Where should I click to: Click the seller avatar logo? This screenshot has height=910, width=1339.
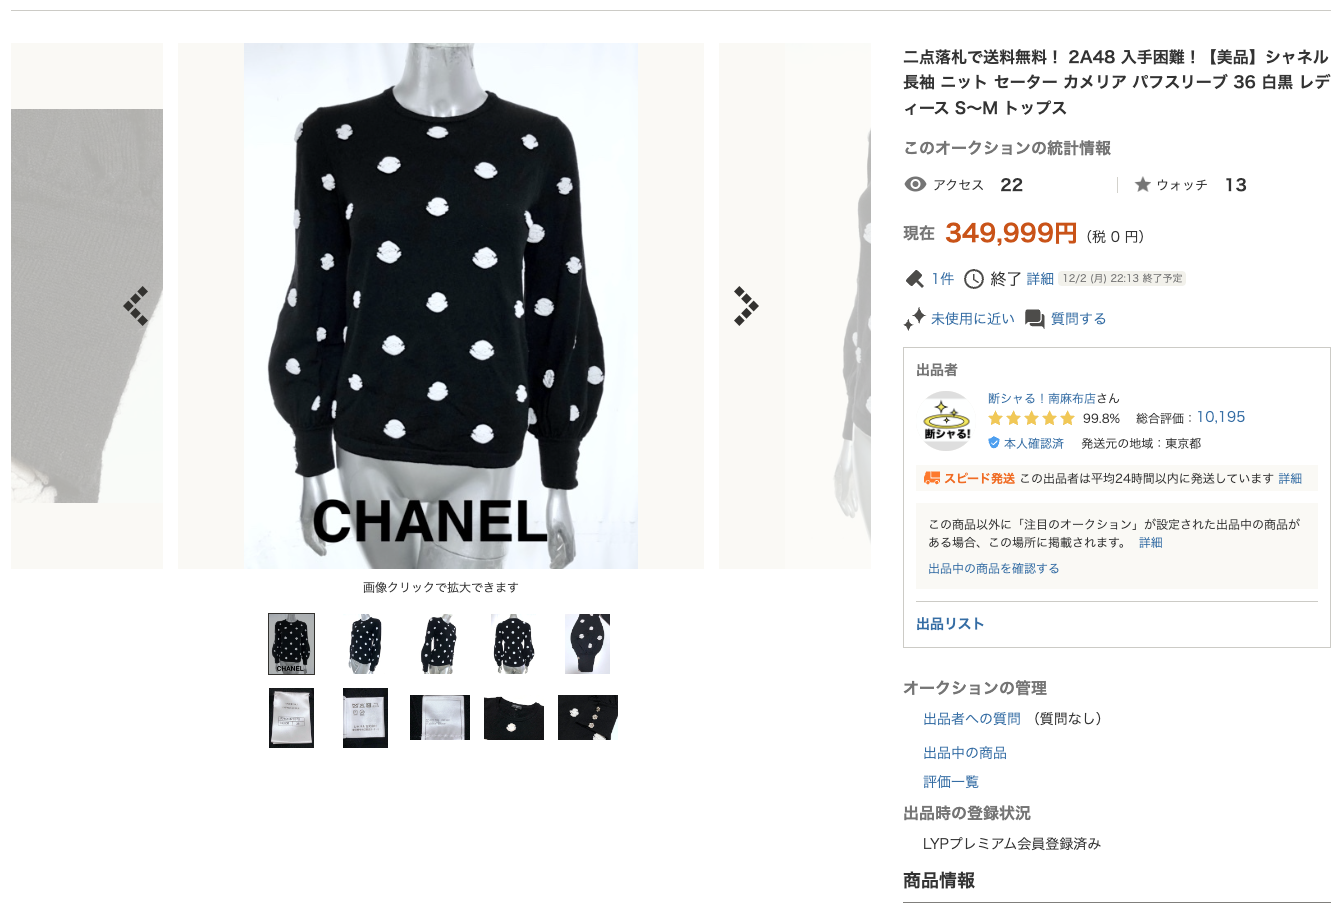point(946,421)
